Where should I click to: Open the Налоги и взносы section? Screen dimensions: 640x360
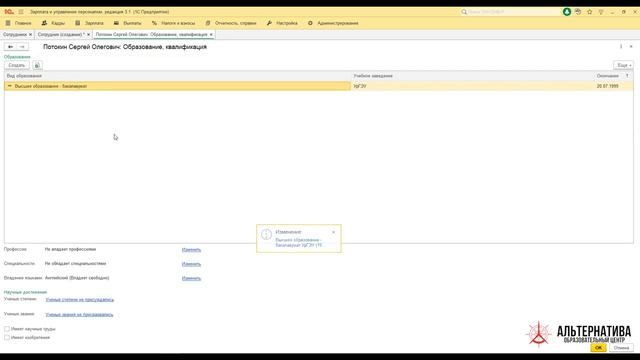[173, 23]
